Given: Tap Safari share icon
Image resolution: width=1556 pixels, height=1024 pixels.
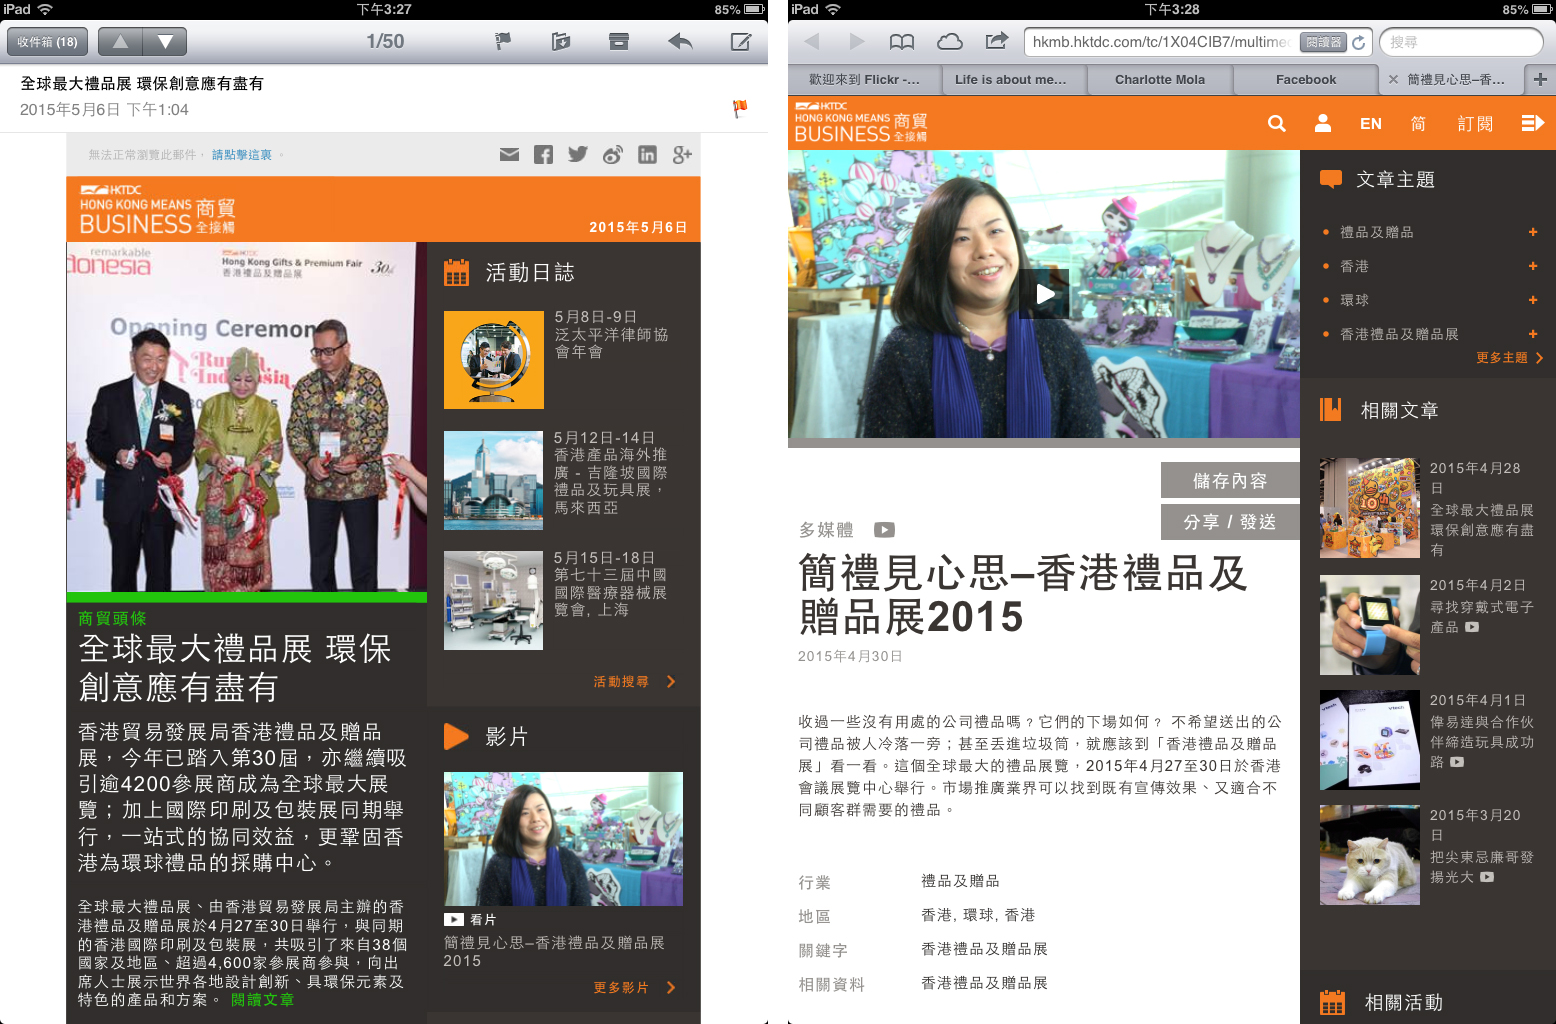Looking at the screenshot, I should point(997,41).
